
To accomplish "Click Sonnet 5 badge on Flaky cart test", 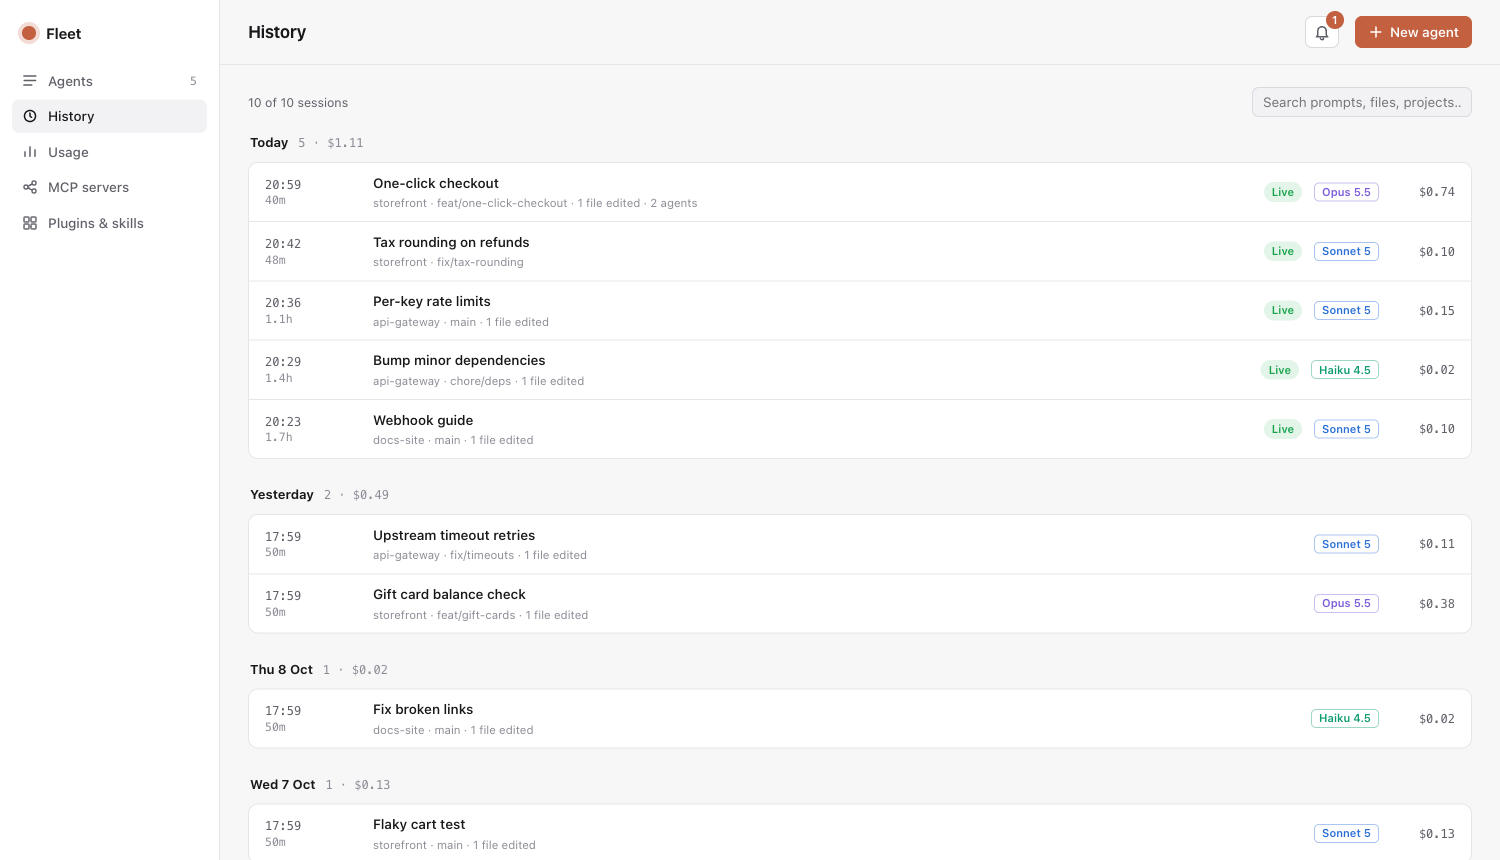I will [1346, 833].
